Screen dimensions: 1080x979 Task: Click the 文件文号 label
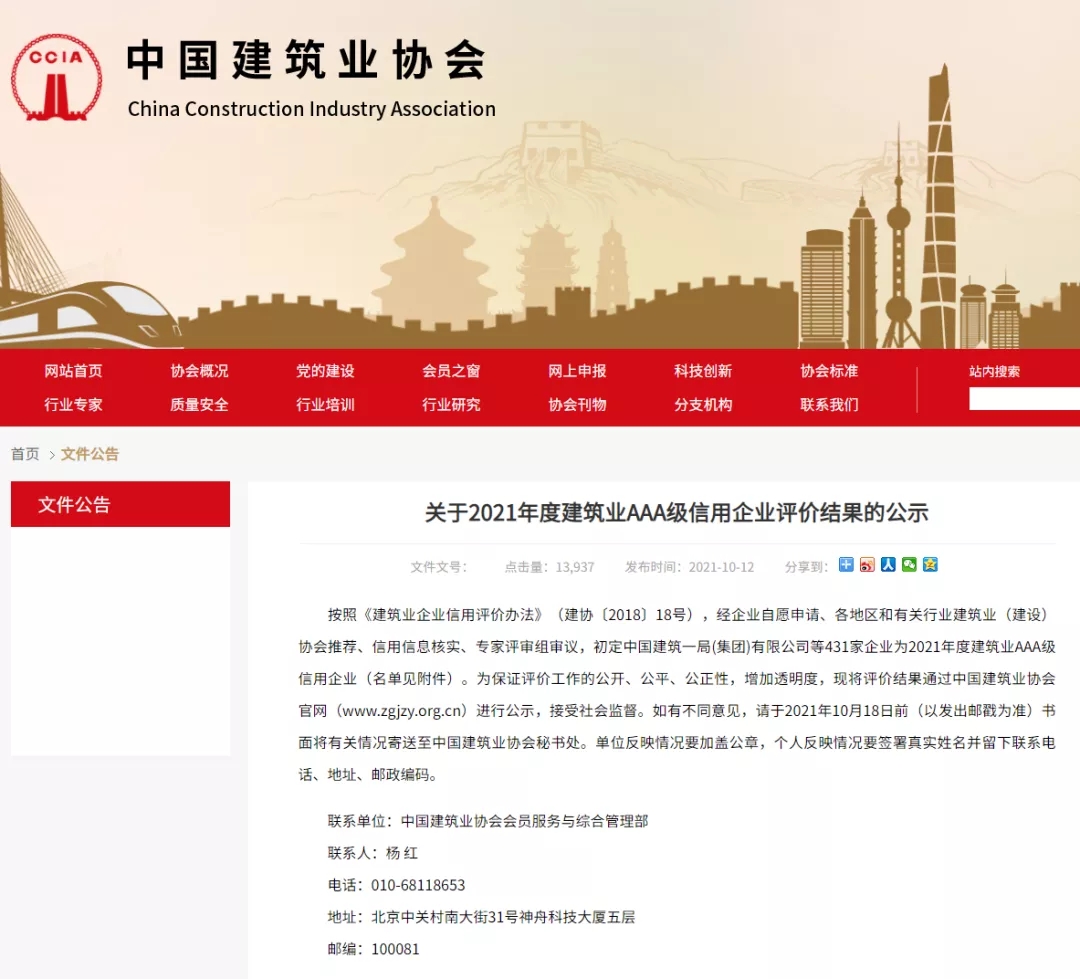tap(439, 567)
